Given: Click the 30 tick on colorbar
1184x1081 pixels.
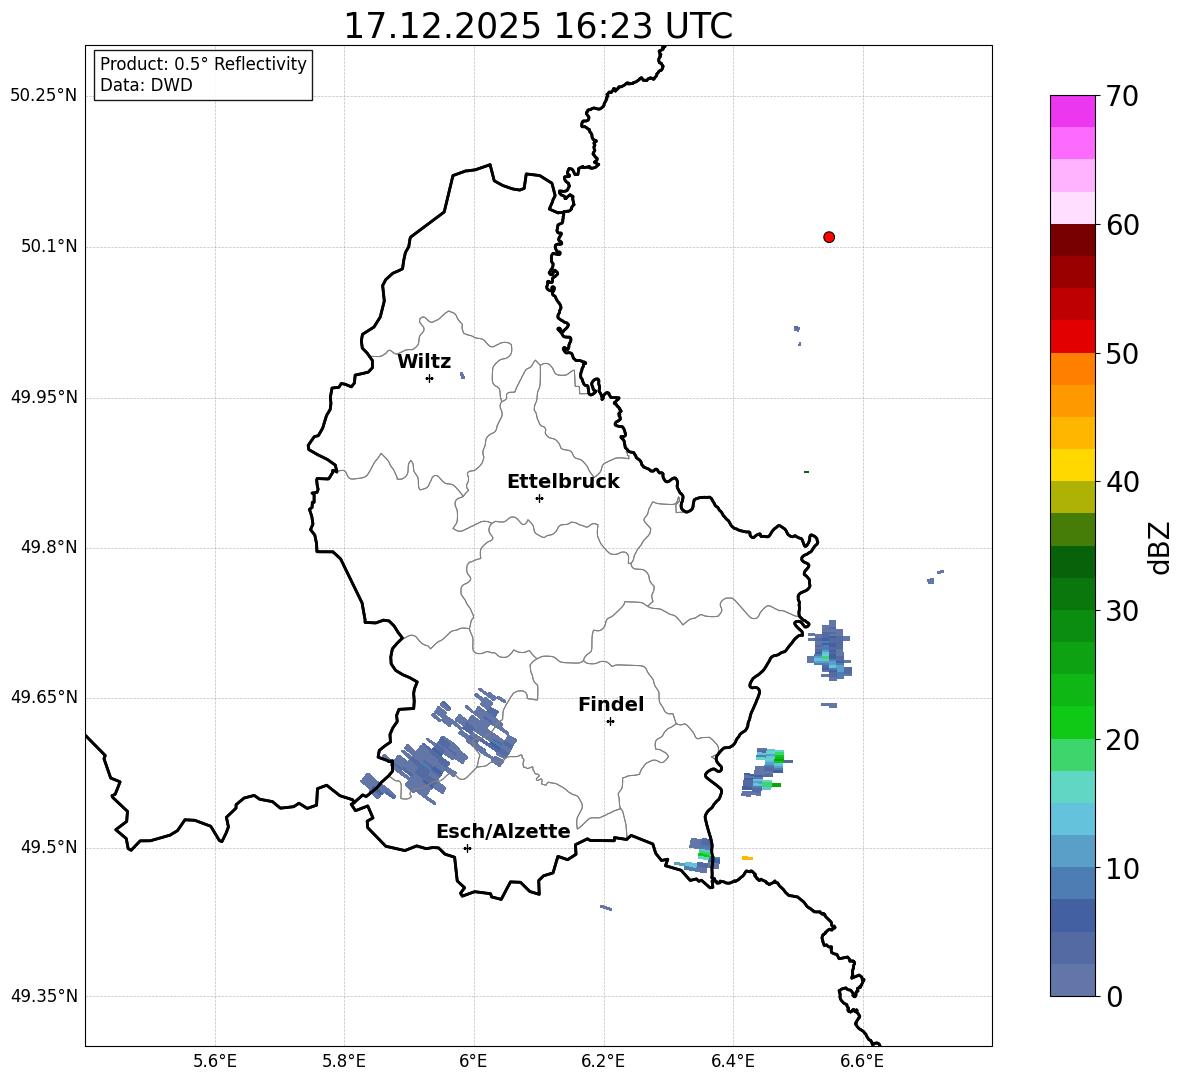Looking at the screenshot, I should tap(1122, 611).
